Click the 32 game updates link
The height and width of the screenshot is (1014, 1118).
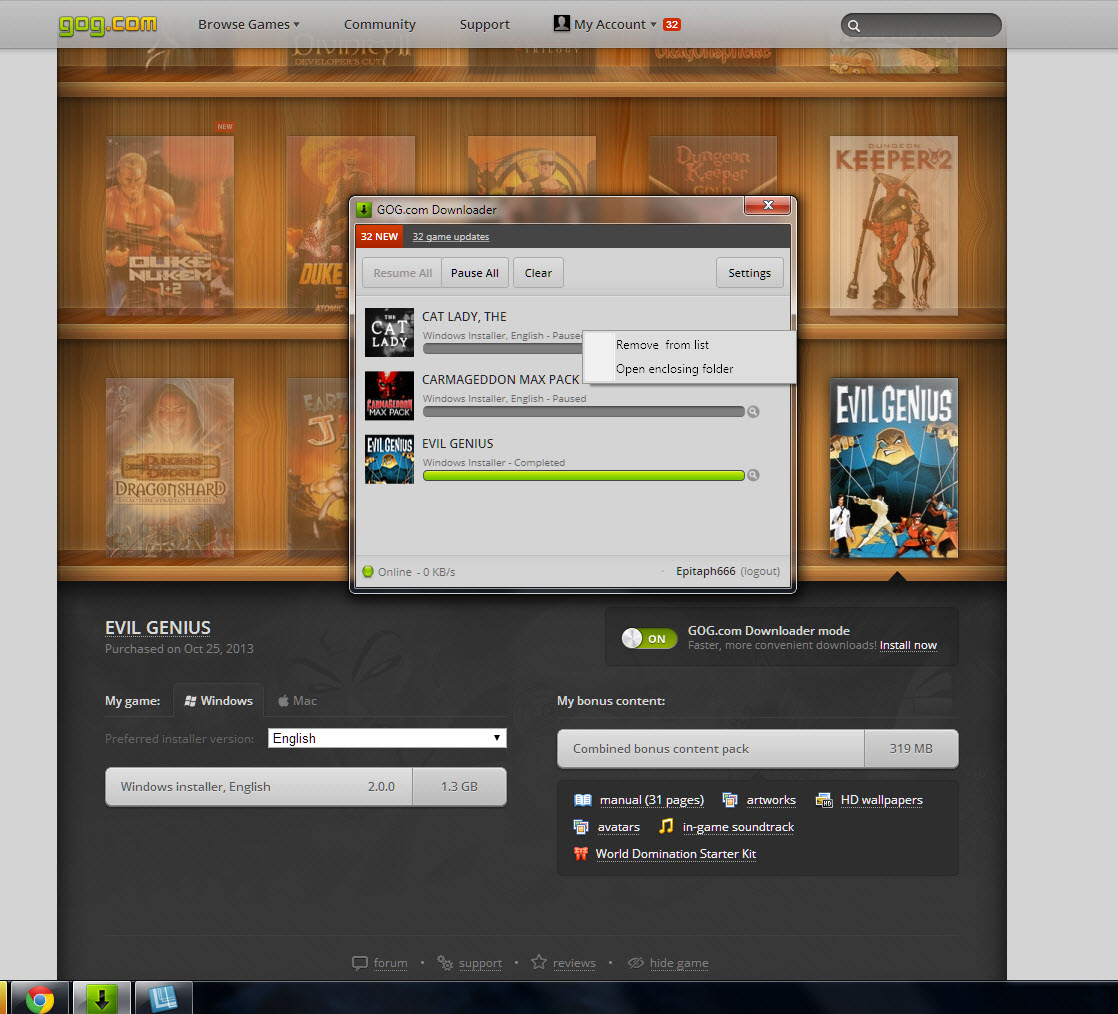click(451, 237)
